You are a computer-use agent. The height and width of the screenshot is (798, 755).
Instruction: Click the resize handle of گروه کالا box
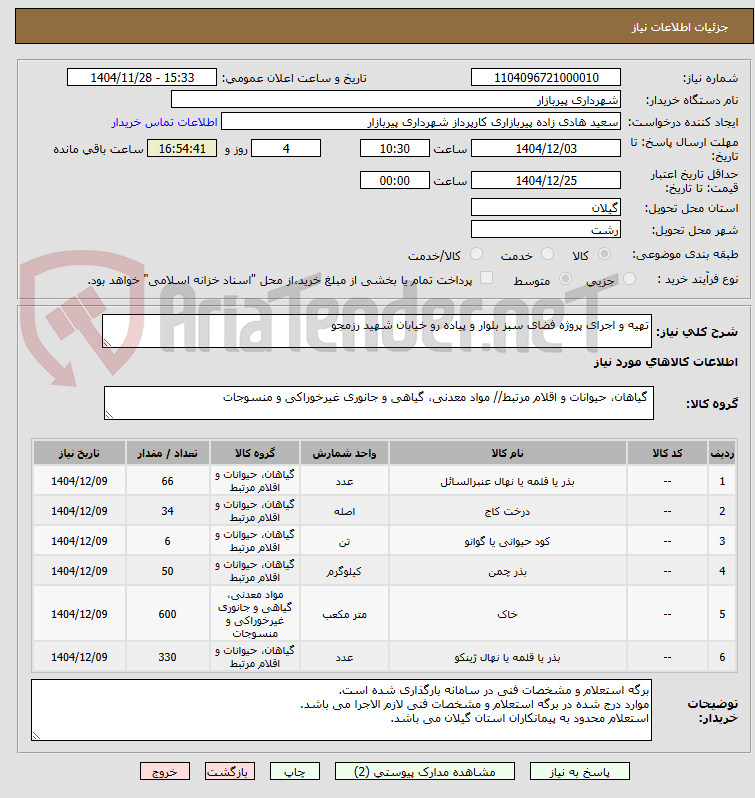point(109,415)
